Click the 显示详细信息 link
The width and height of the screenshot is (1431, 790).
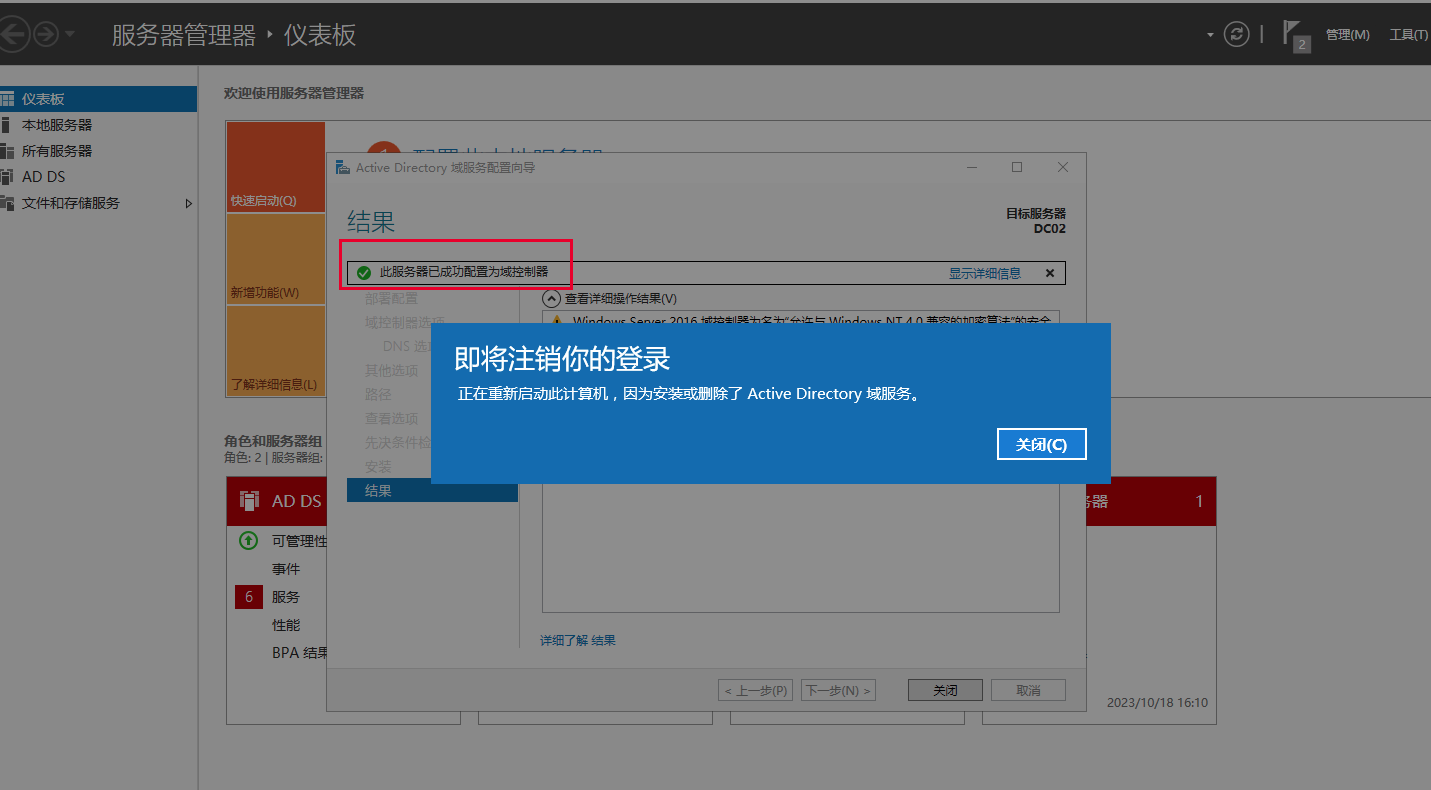coord(984,273)
